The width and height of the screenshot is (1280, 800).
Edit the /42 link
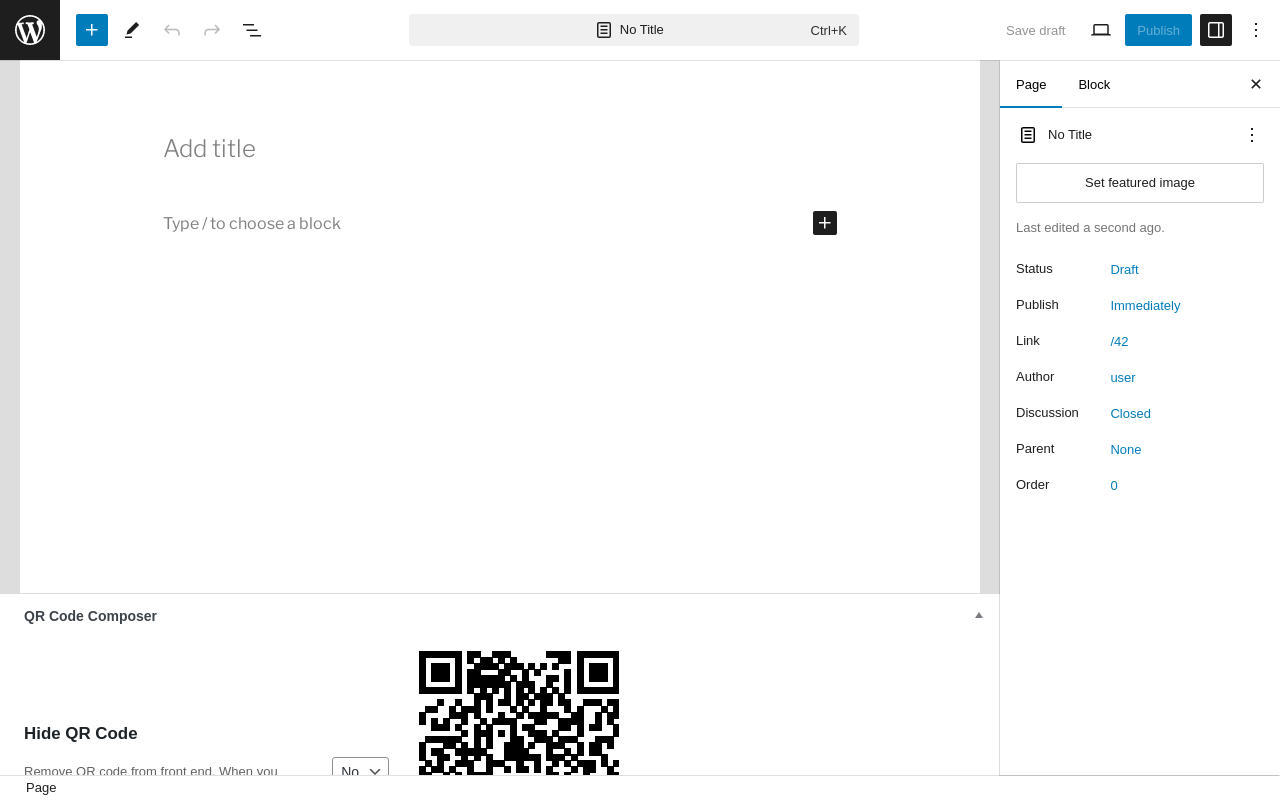point(1119,341)
